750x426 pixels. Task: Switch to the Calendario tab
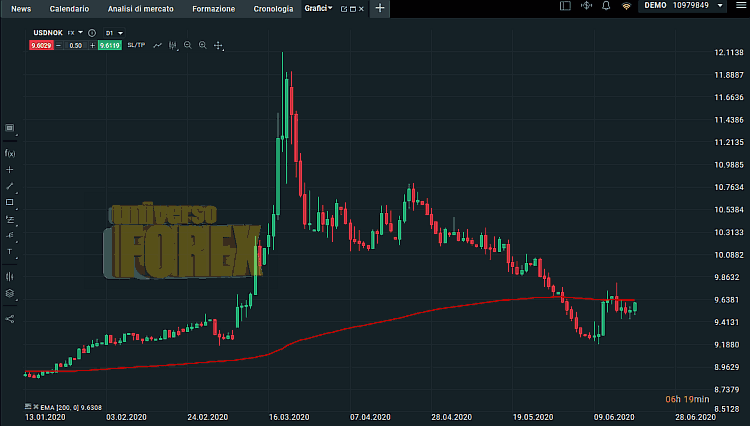coord(68,8)
